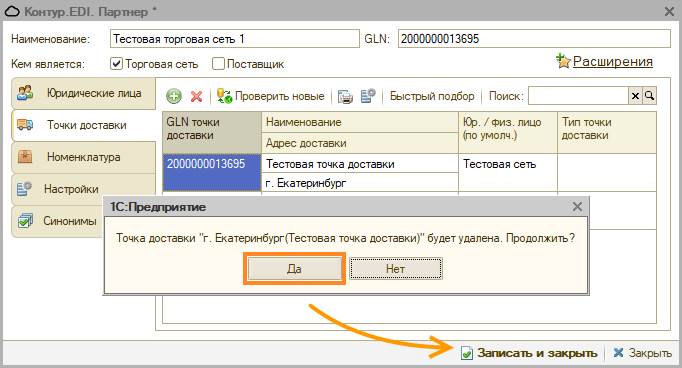
Task: Open the Номенклатура tab
Action: 83,157
